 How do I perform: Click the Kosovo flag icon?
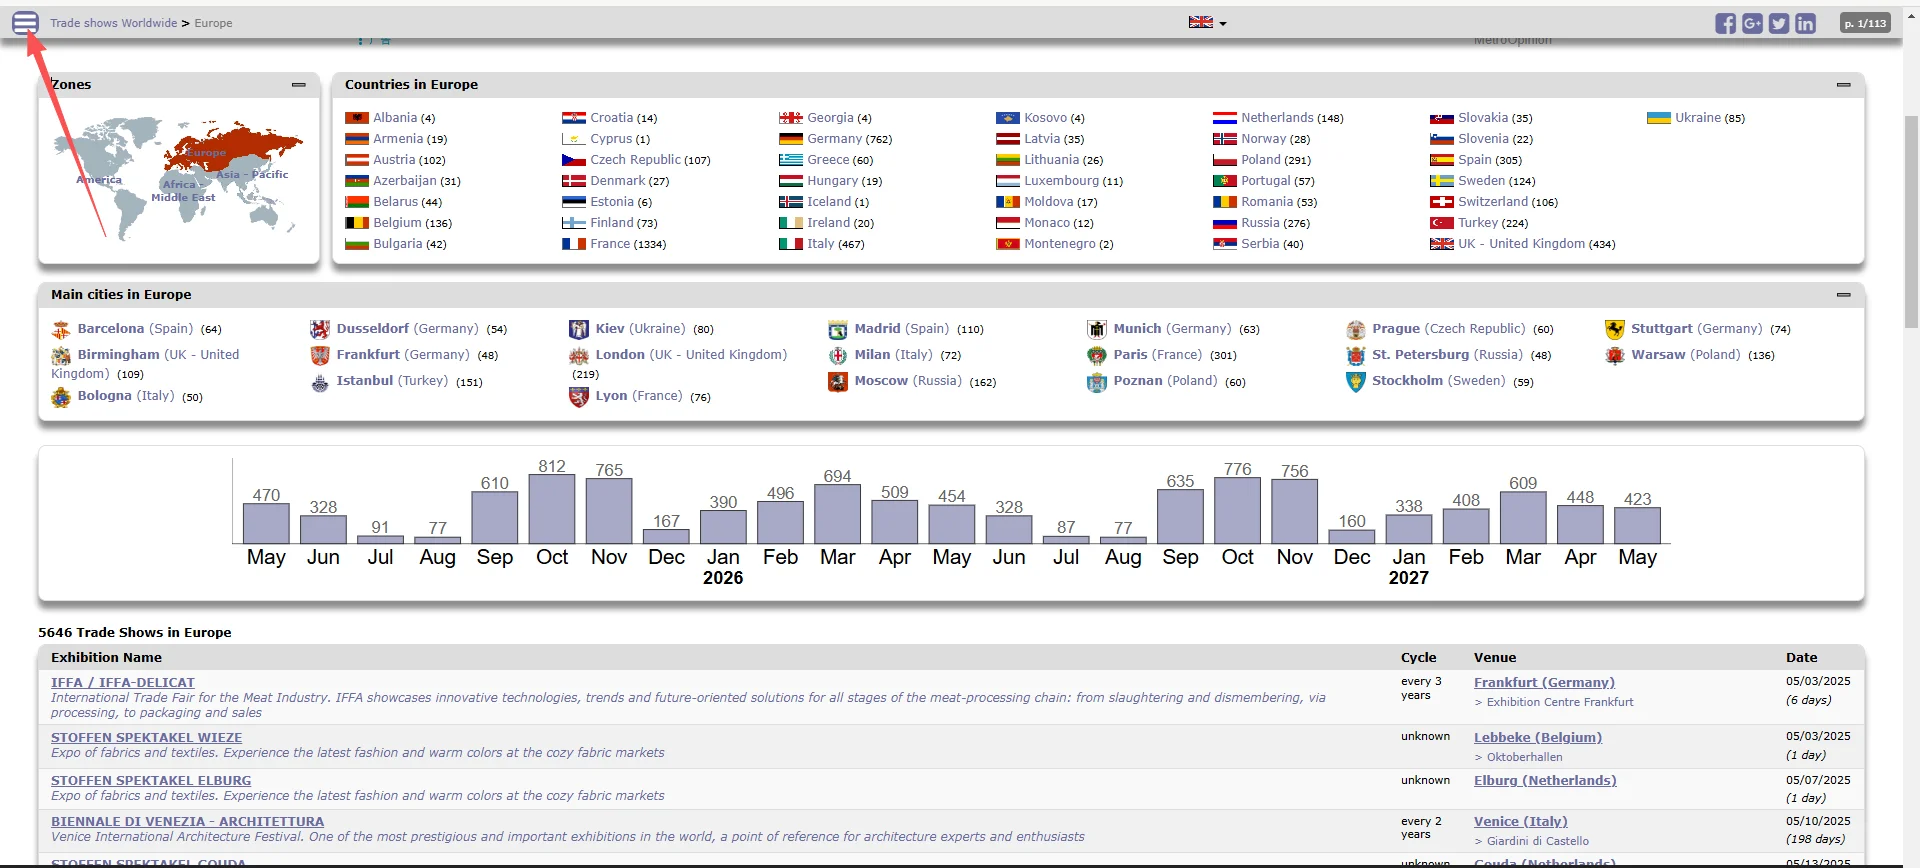click(1008, 118)
